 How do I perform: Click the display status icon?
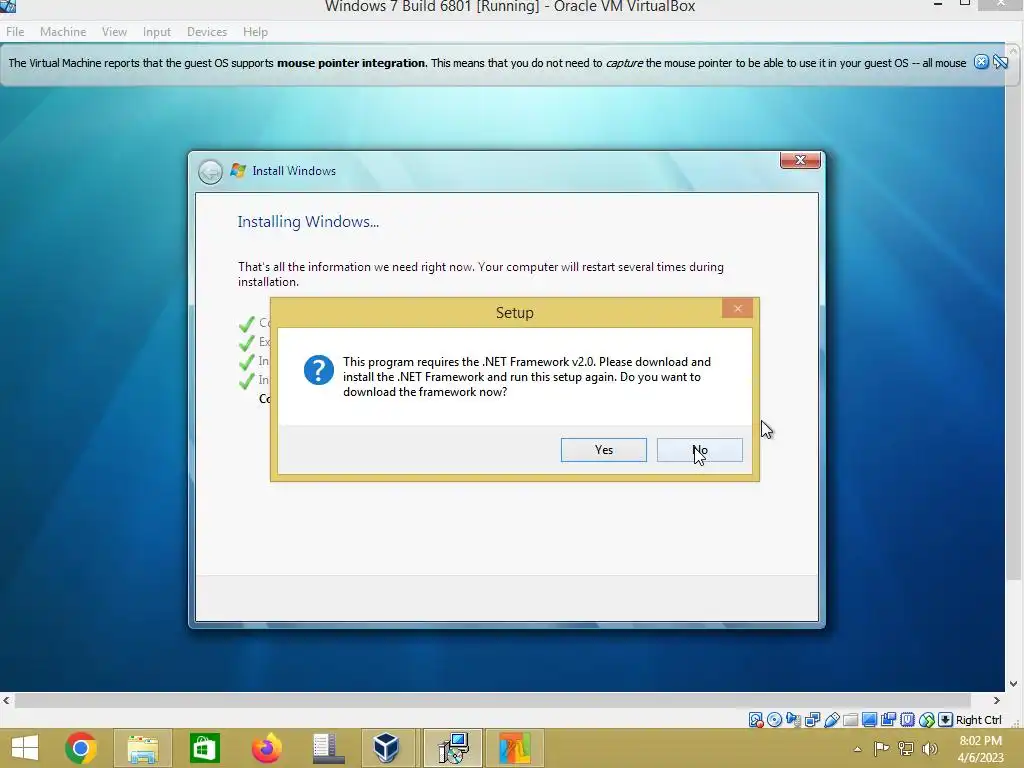coord(869,720)
